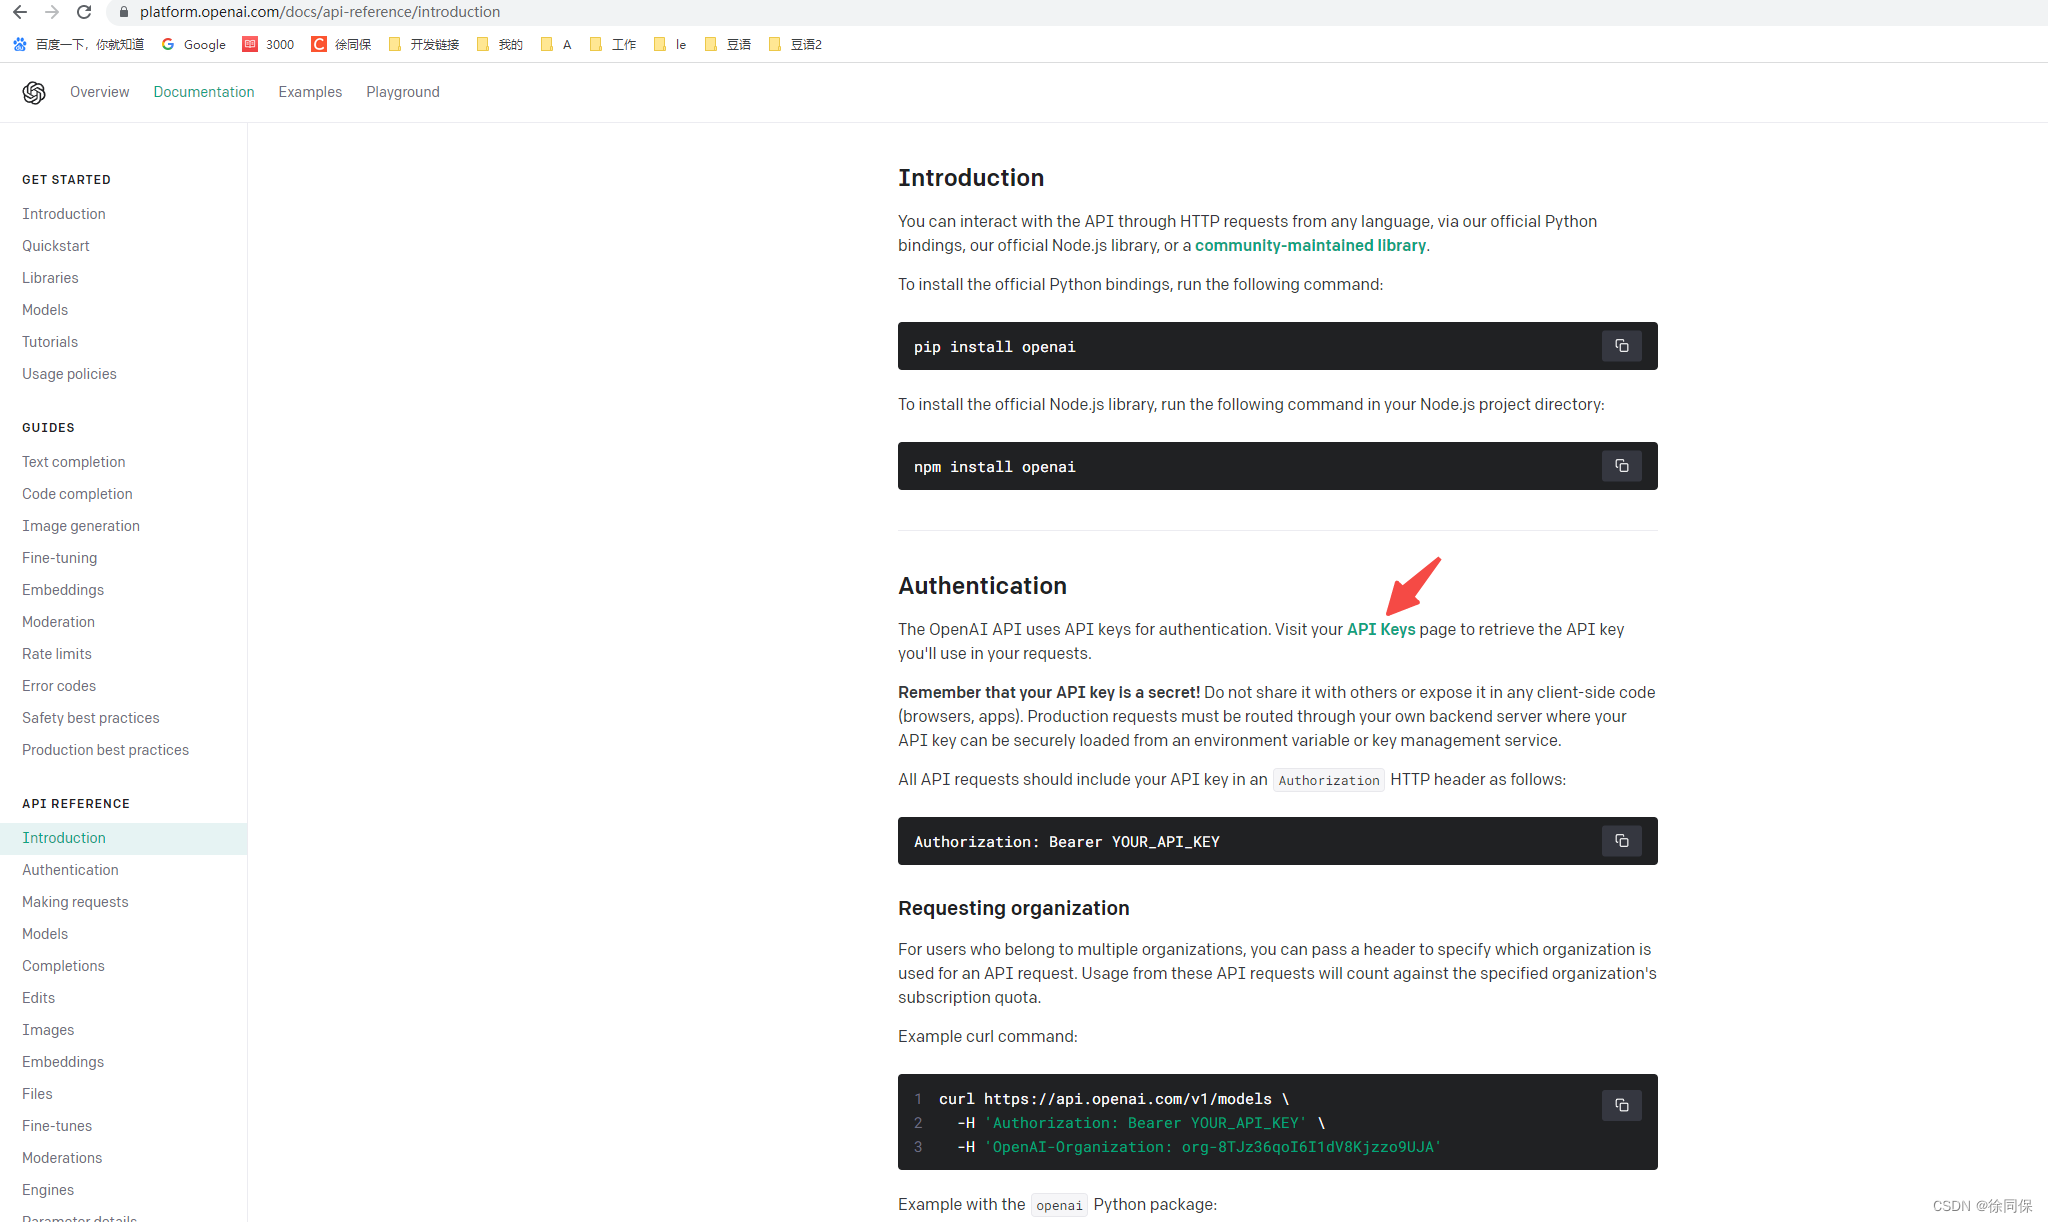Copy the pip install openai command

(1621, 346)
